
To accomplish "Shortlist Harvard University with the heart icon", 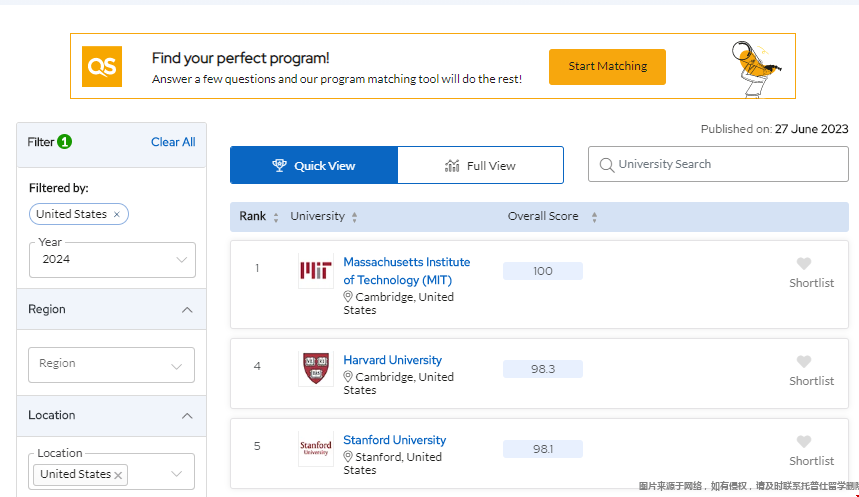I will pos(803,362).
